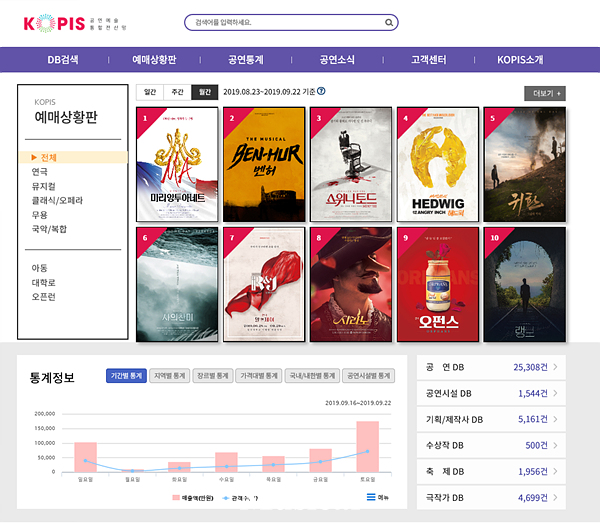Screen dimensions: 600x523
Task: Open rank 10 랭보 poster
Action: 525,284
